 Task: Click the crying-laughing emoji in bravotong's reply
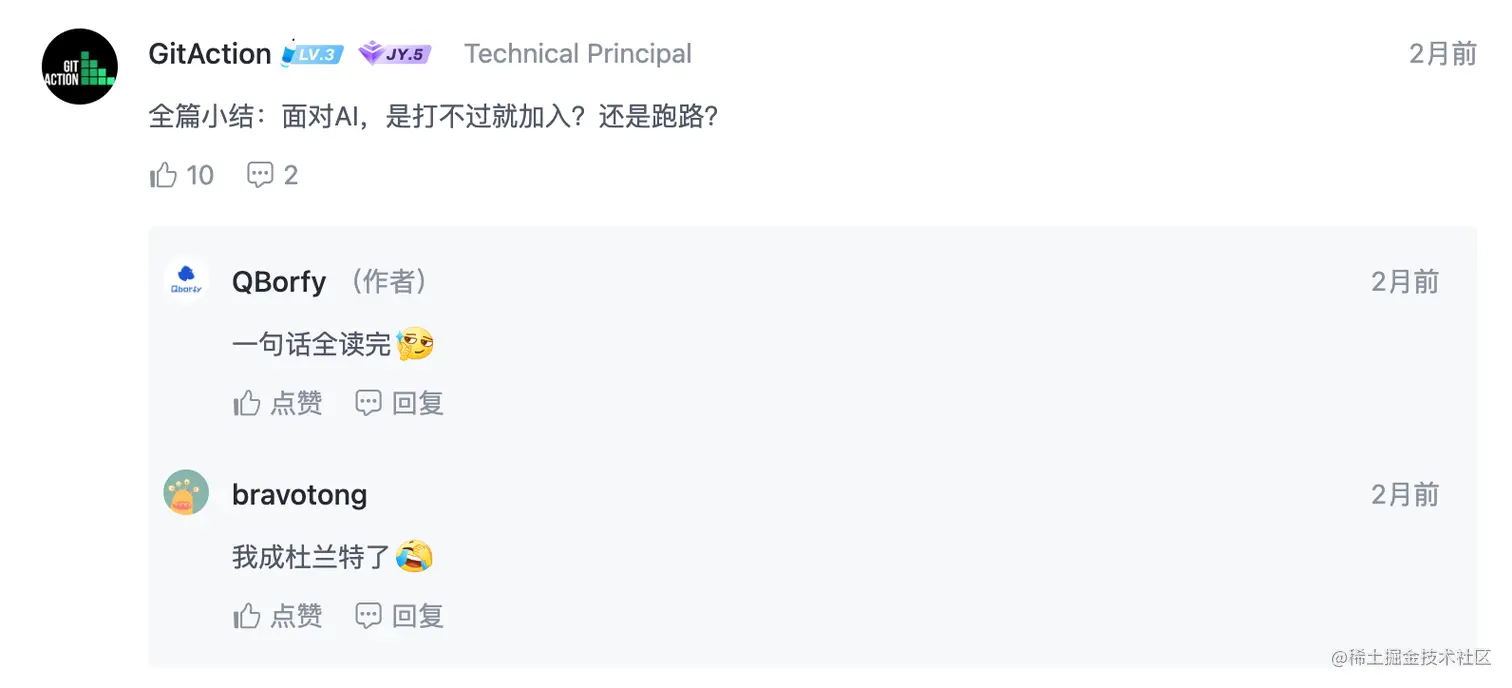pos(417,556)
